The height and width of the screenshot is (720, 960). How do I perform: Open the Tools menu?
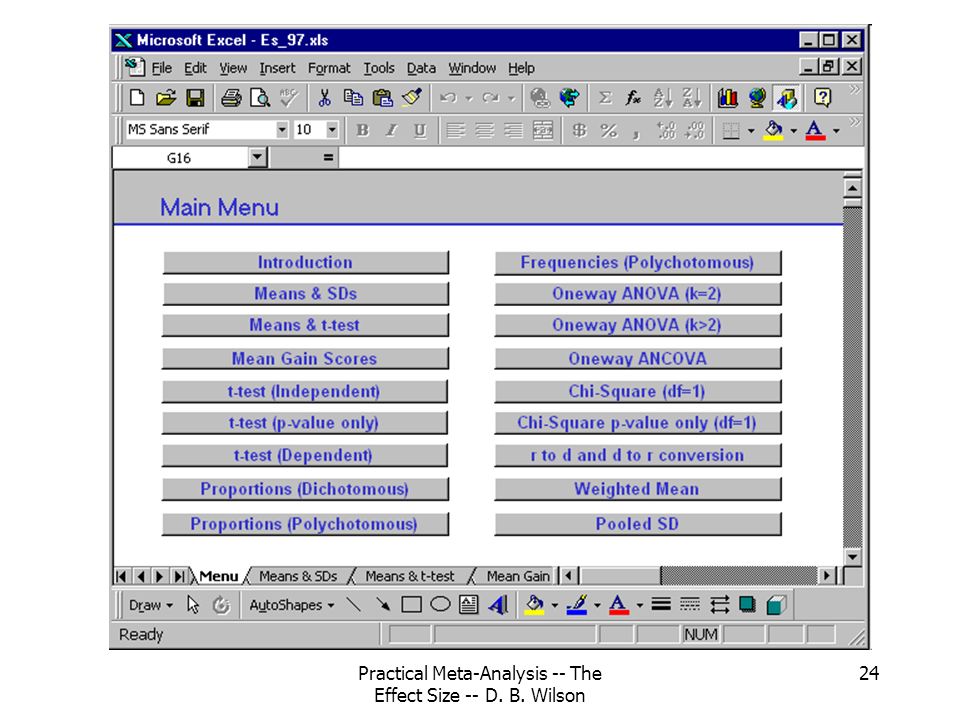pyautogui.click(x=379, y=68)
